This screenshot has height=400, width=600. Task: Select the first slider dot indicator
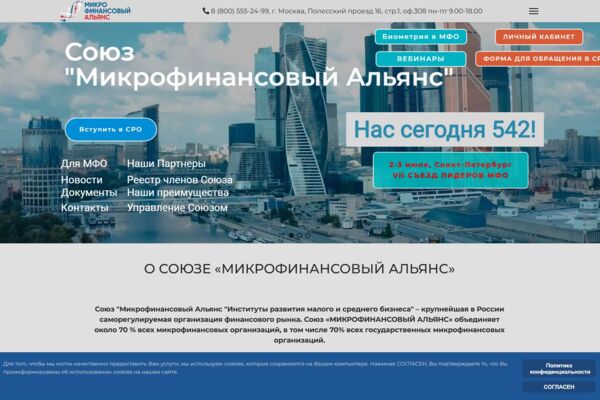(291, 235)
